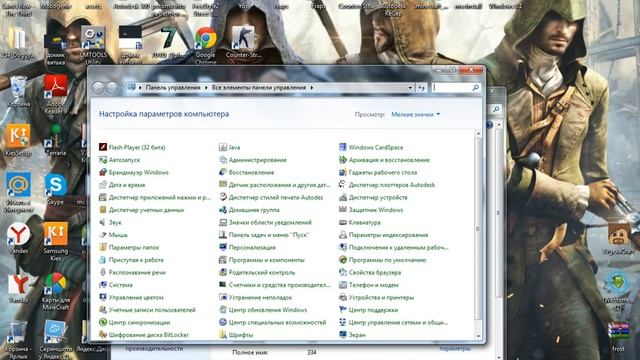Open the Архивация и восстановление link
This screenshot has height=360, width=640.
pos(389,160)
